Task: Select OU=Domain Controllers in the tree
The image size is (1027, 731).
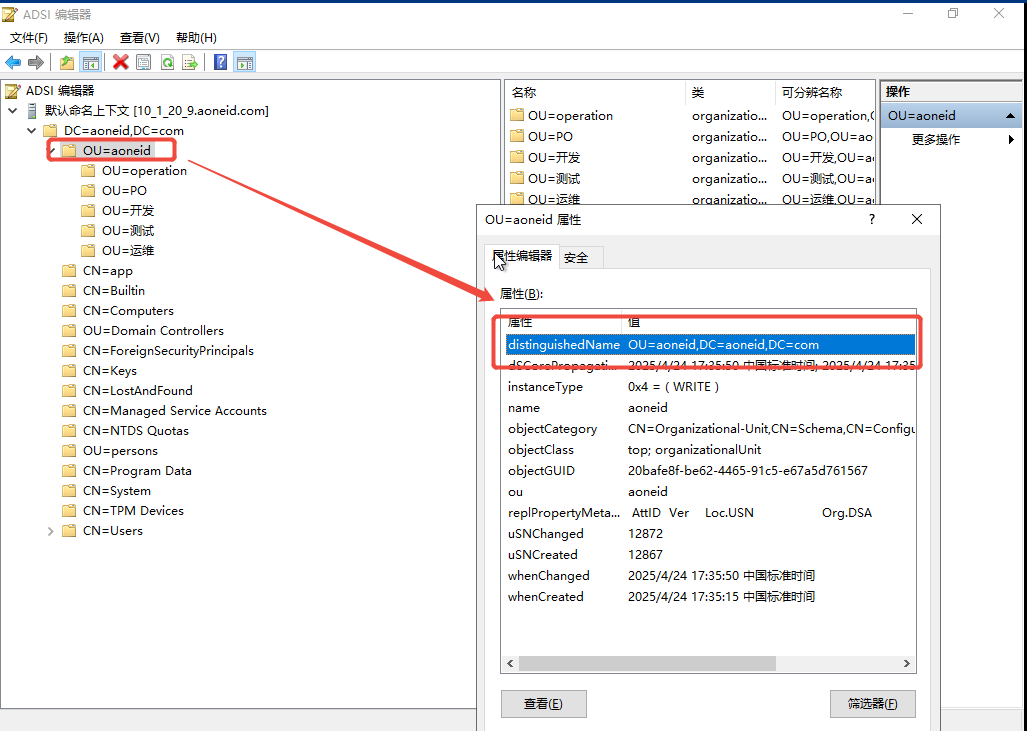Action: (x=153, y=331)
